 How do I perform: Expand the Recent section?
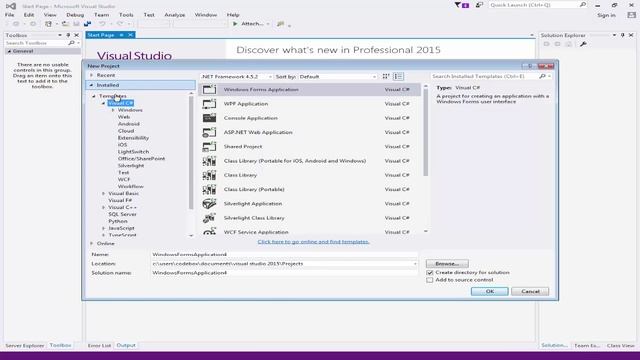(91, 75)
